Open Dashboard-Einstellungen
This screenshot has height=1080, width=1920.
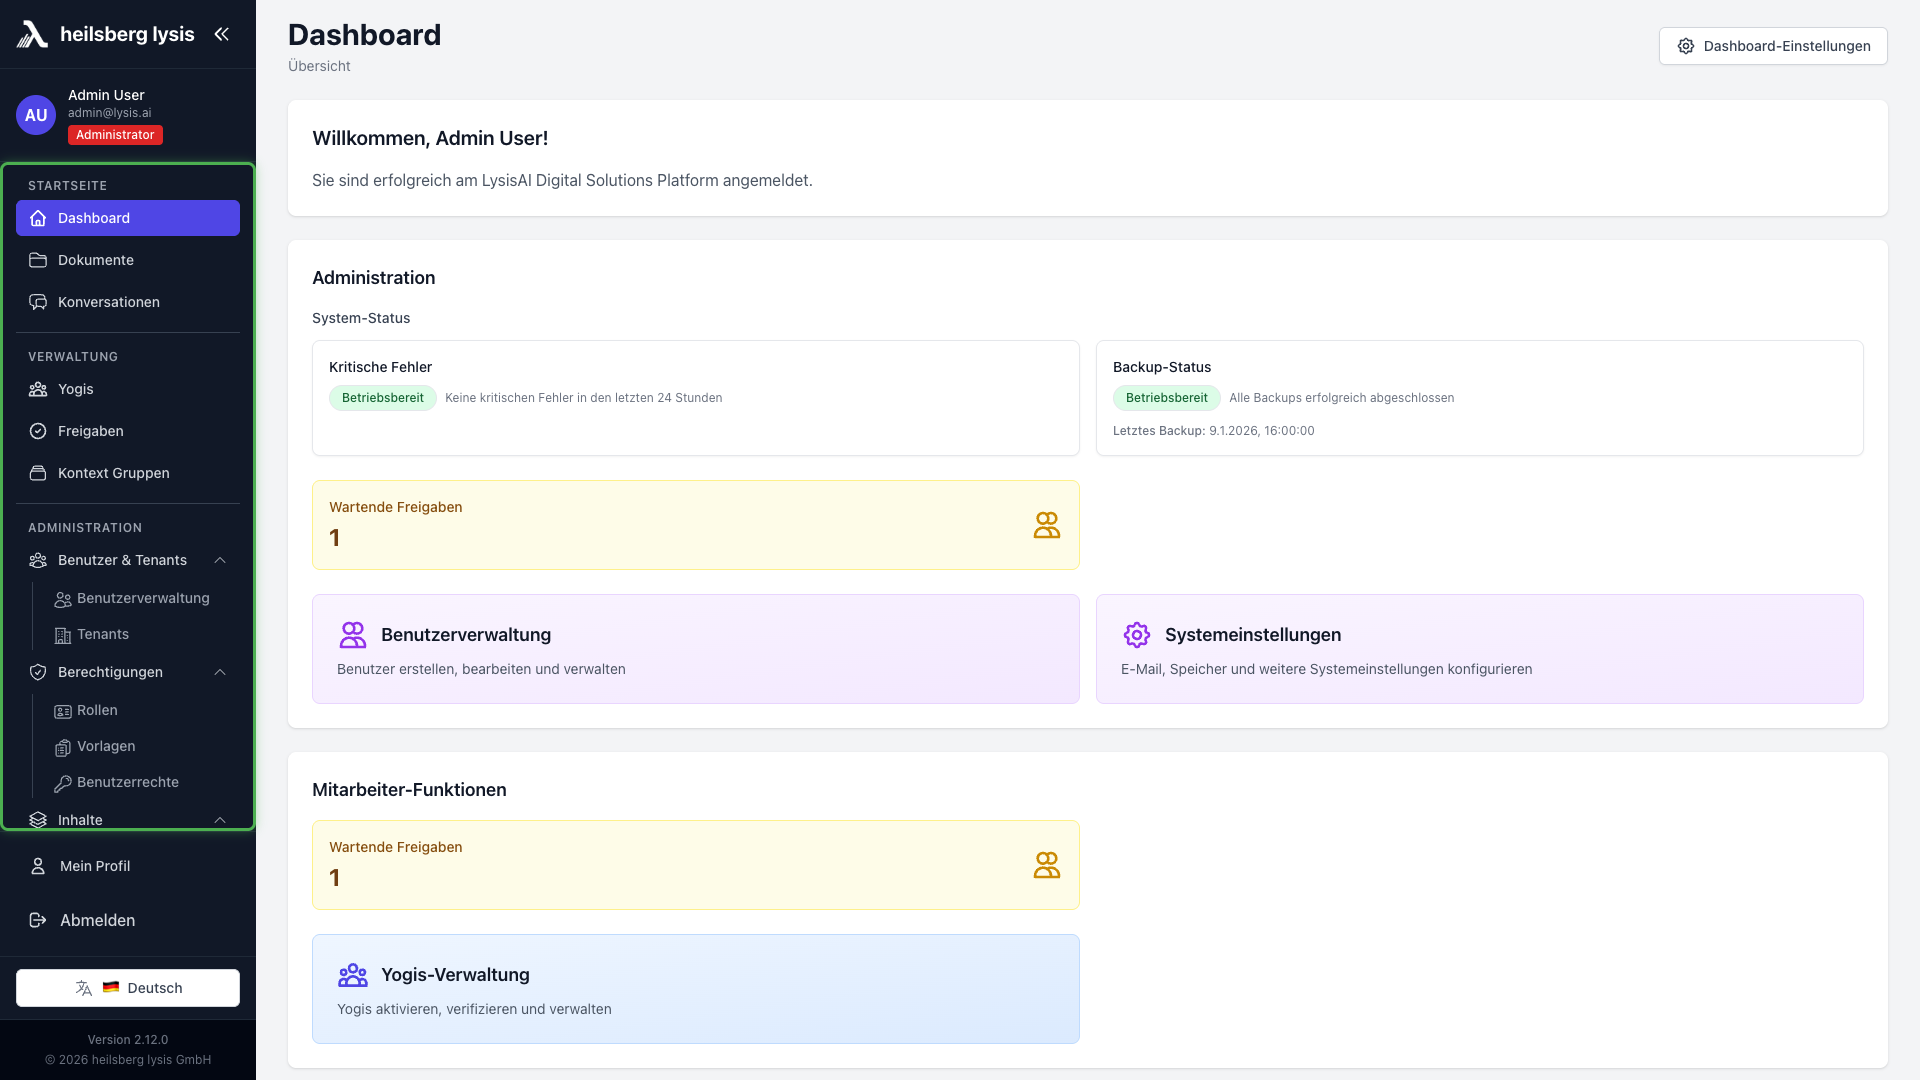coord(1772,46)
